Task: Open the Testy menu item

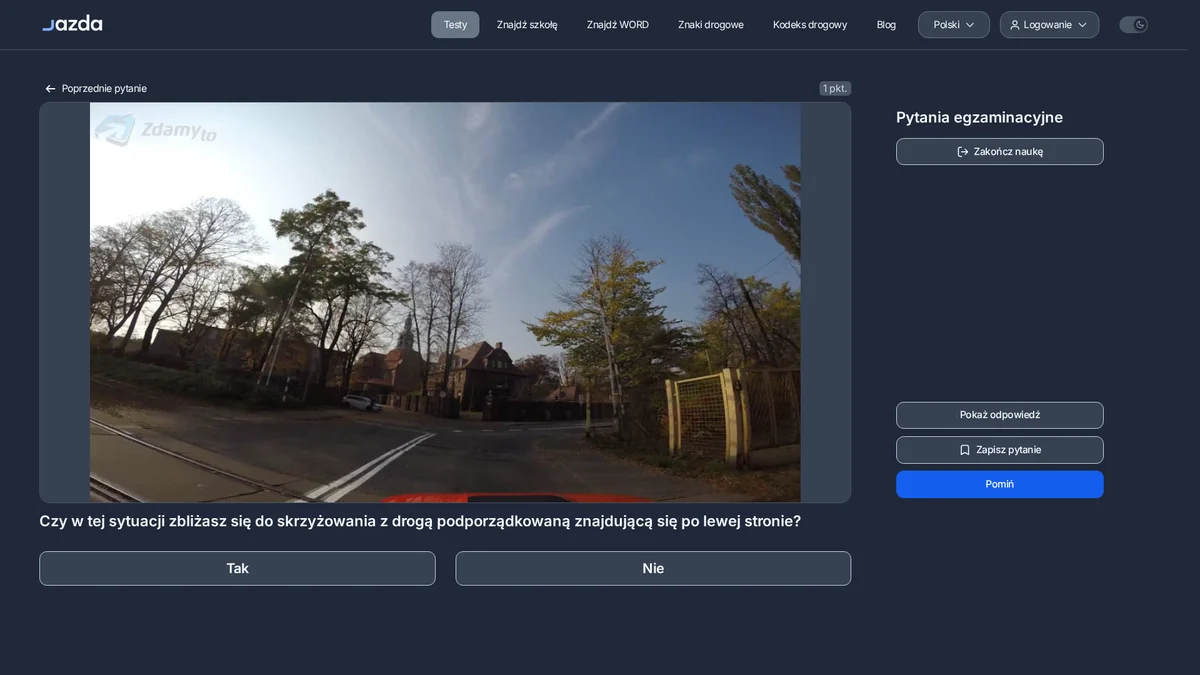Action: (455, 25)
